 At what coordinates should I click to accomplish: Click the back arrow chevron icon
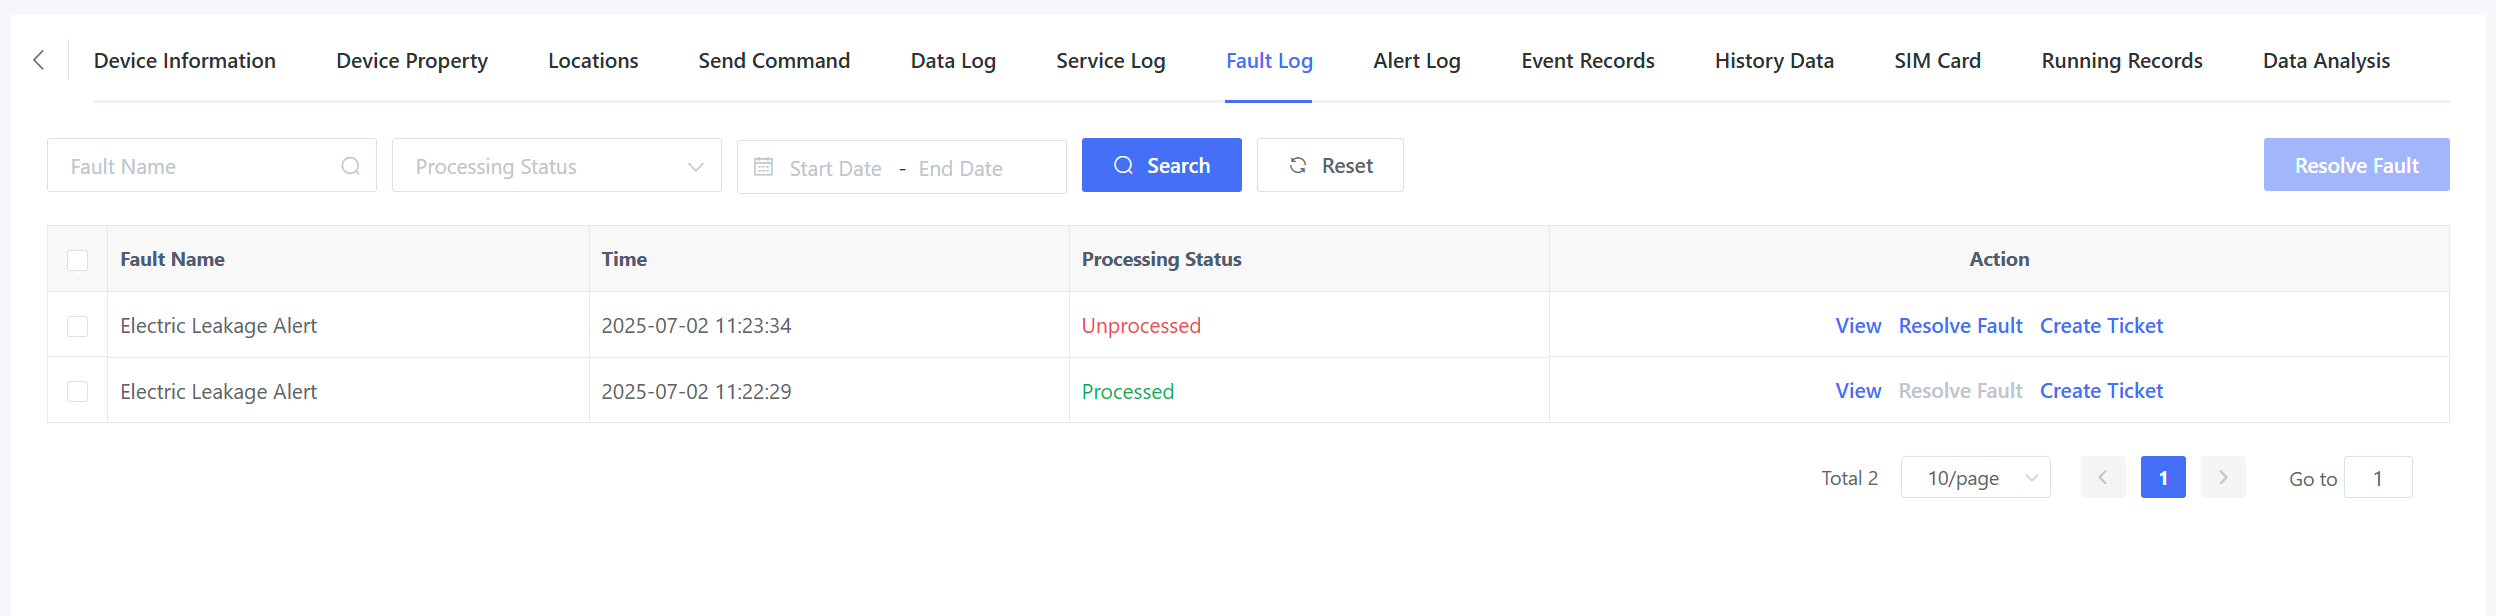[x=39, y=60]
